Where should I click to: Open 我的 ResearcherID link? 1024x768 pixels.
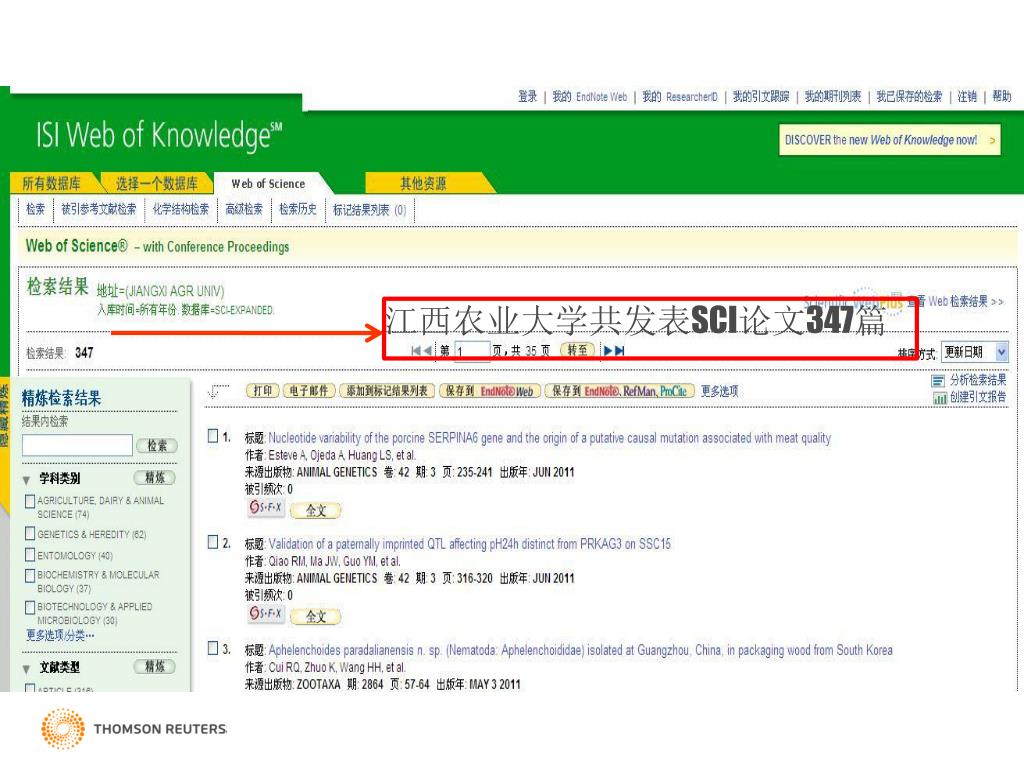tap(680, 97)
